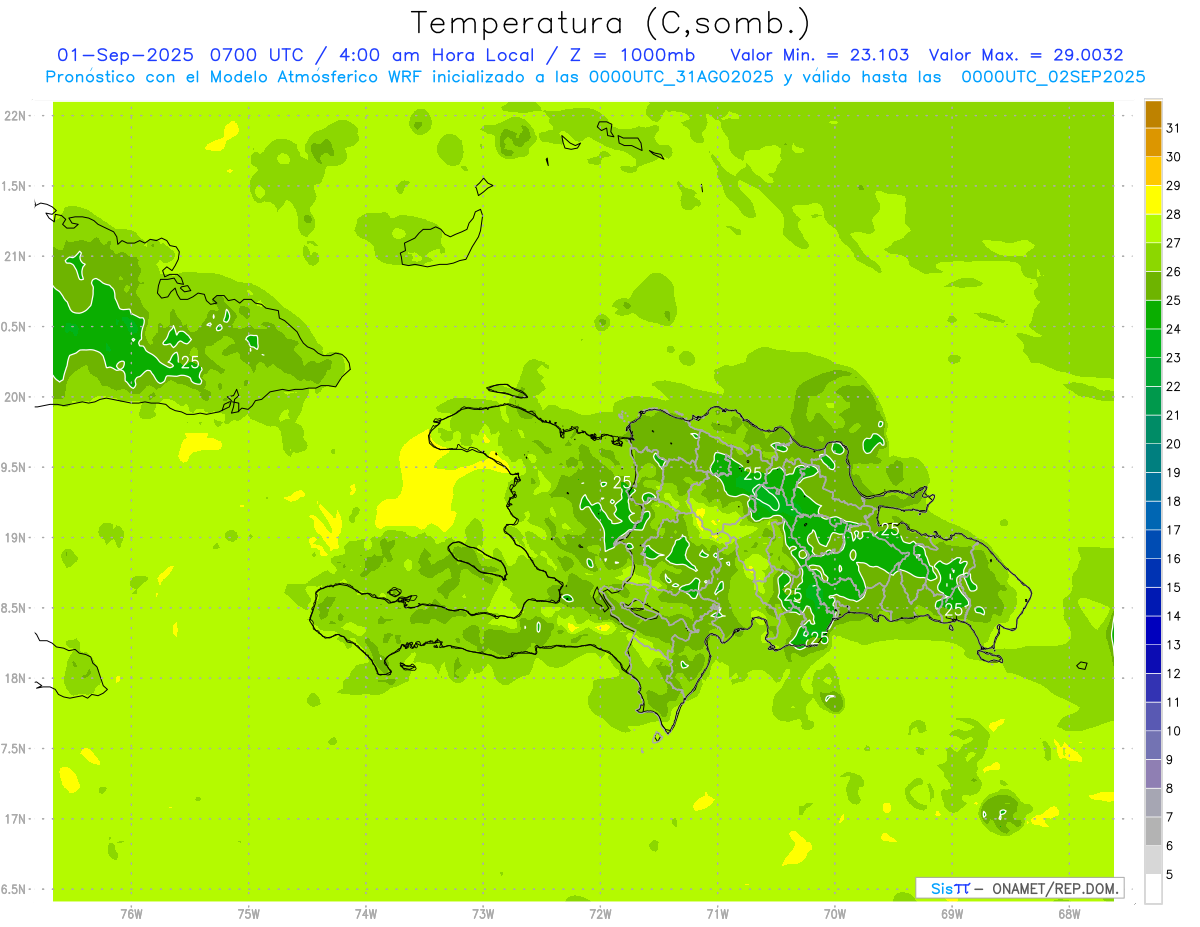Select the date text "01-Sep-2025"
This screenshot has height=927, width=1200.
(x=126, y=55)
